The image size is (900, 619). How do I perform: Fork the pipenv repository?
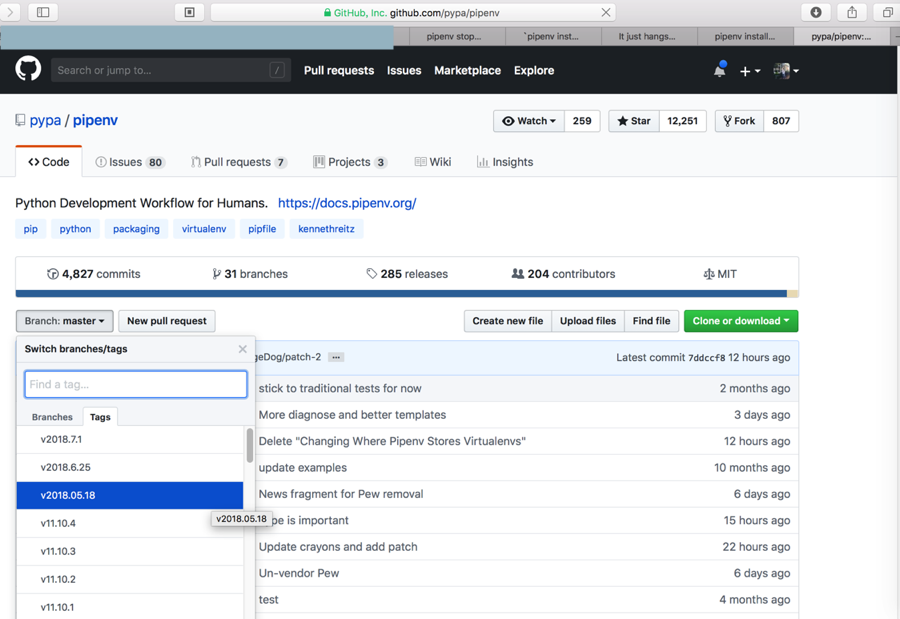coord(739,121)
